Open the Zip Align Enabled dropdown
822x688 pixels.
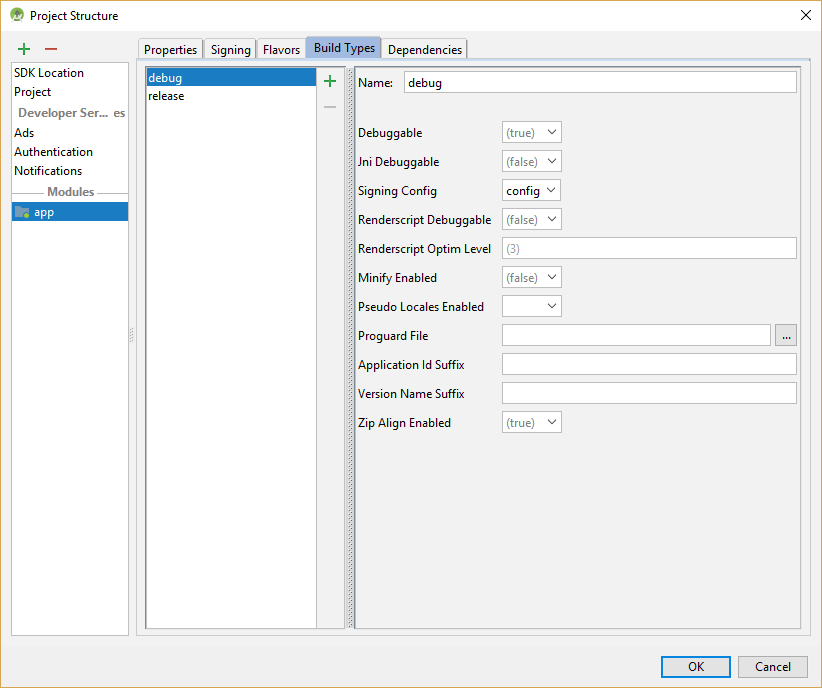pos(531,422)
